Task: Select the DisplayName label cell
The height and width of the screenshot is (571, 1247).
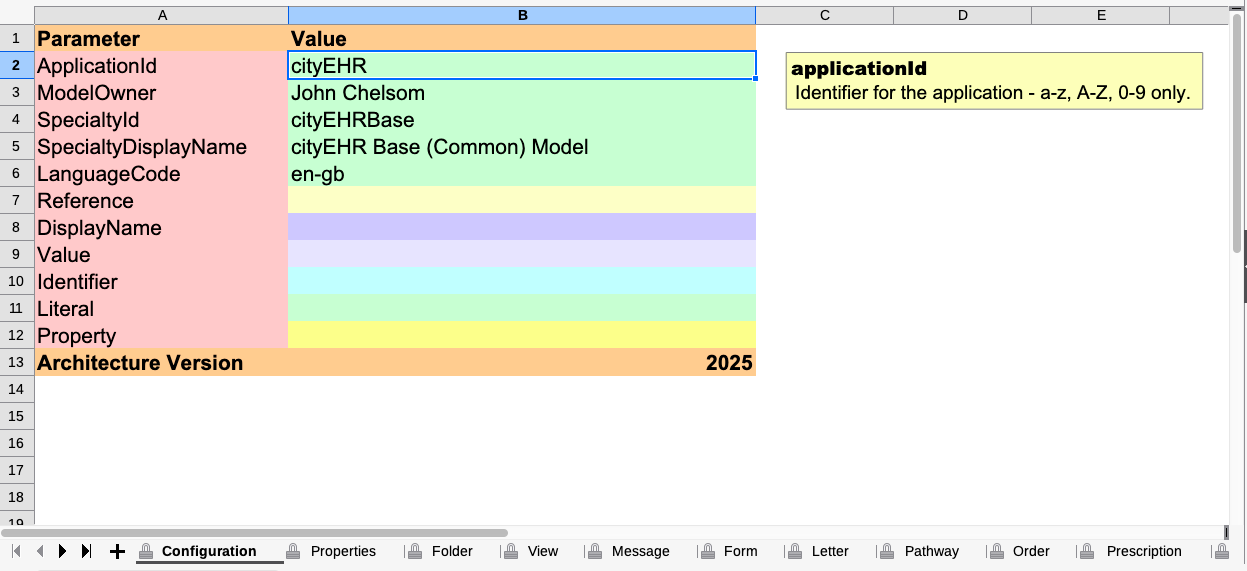Action: coord(162,228)
